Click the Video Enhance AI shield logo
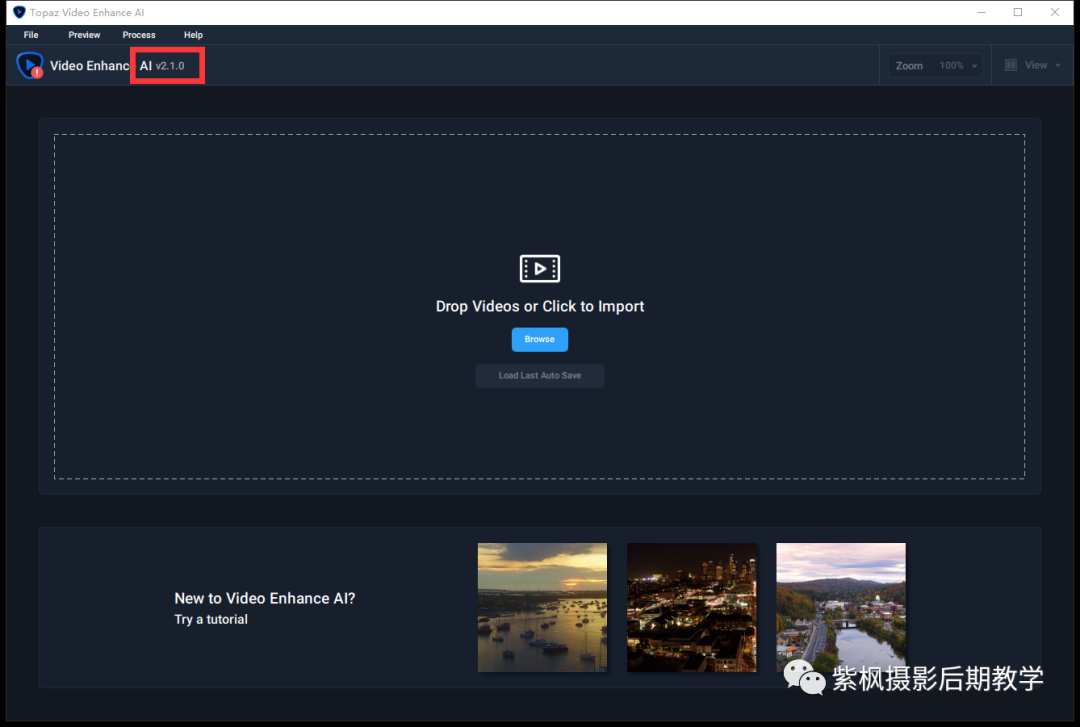1080x727 pixels. tap(30, 65)
